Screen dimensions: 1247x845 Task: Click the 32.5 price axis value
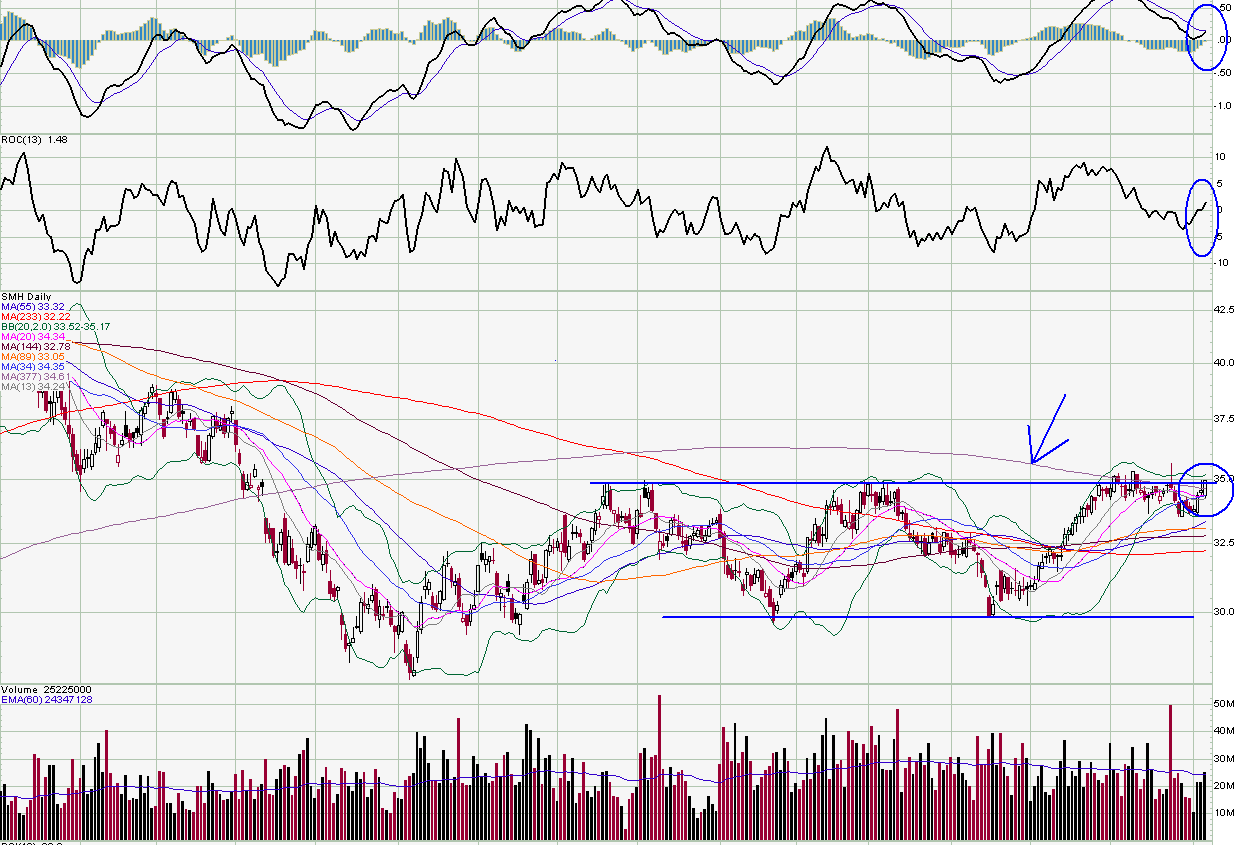click(1223, 542)
